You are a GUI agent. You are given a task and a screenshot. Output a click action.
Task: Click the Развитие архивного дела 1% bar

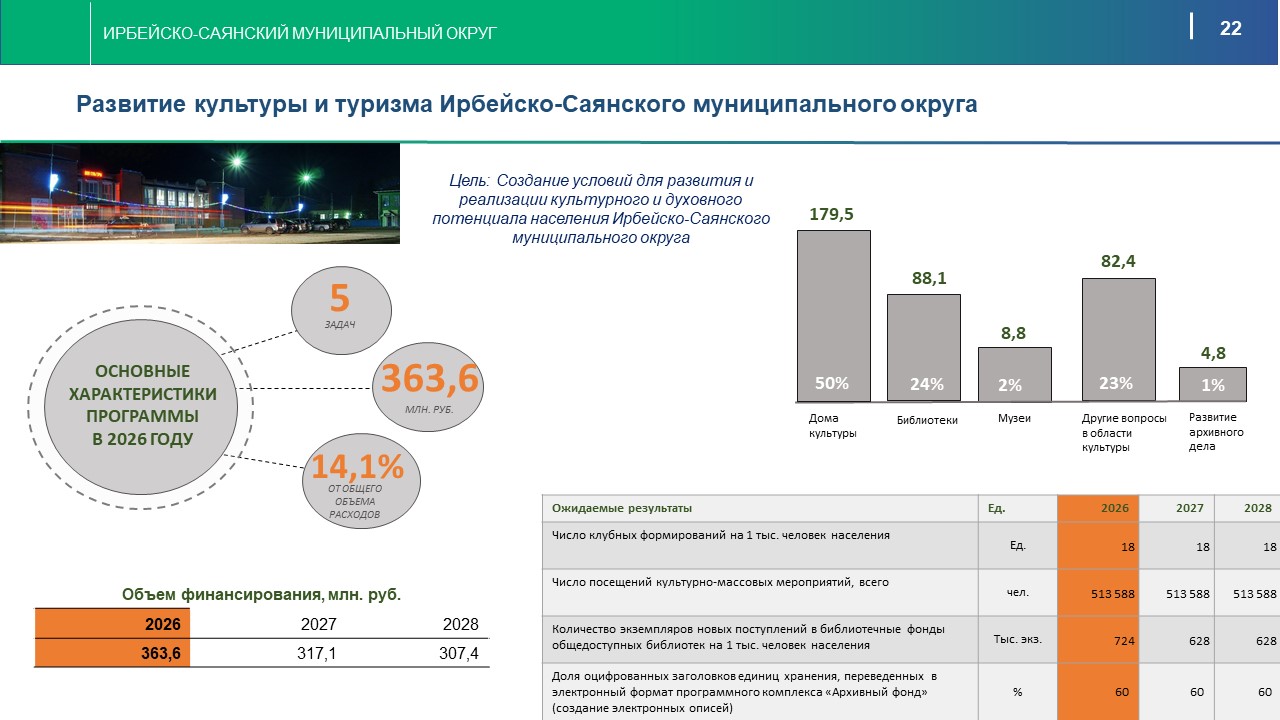click(1212, 384)
